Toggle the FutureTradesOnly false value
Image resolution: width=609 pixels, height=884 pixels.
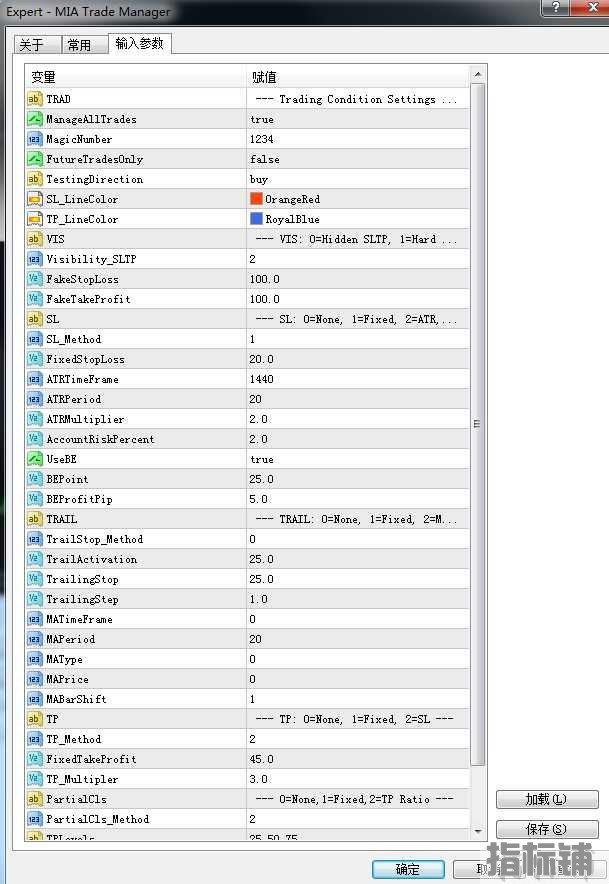coord(265,159)
